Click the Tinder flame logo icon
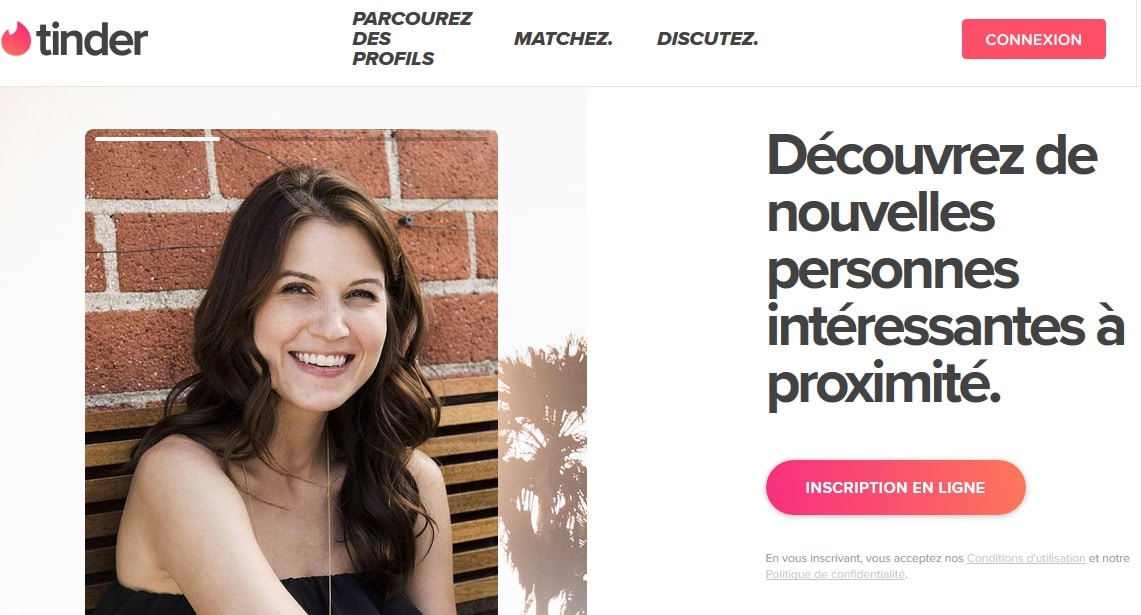The image size is (1141, 615). tap(15, 38)
